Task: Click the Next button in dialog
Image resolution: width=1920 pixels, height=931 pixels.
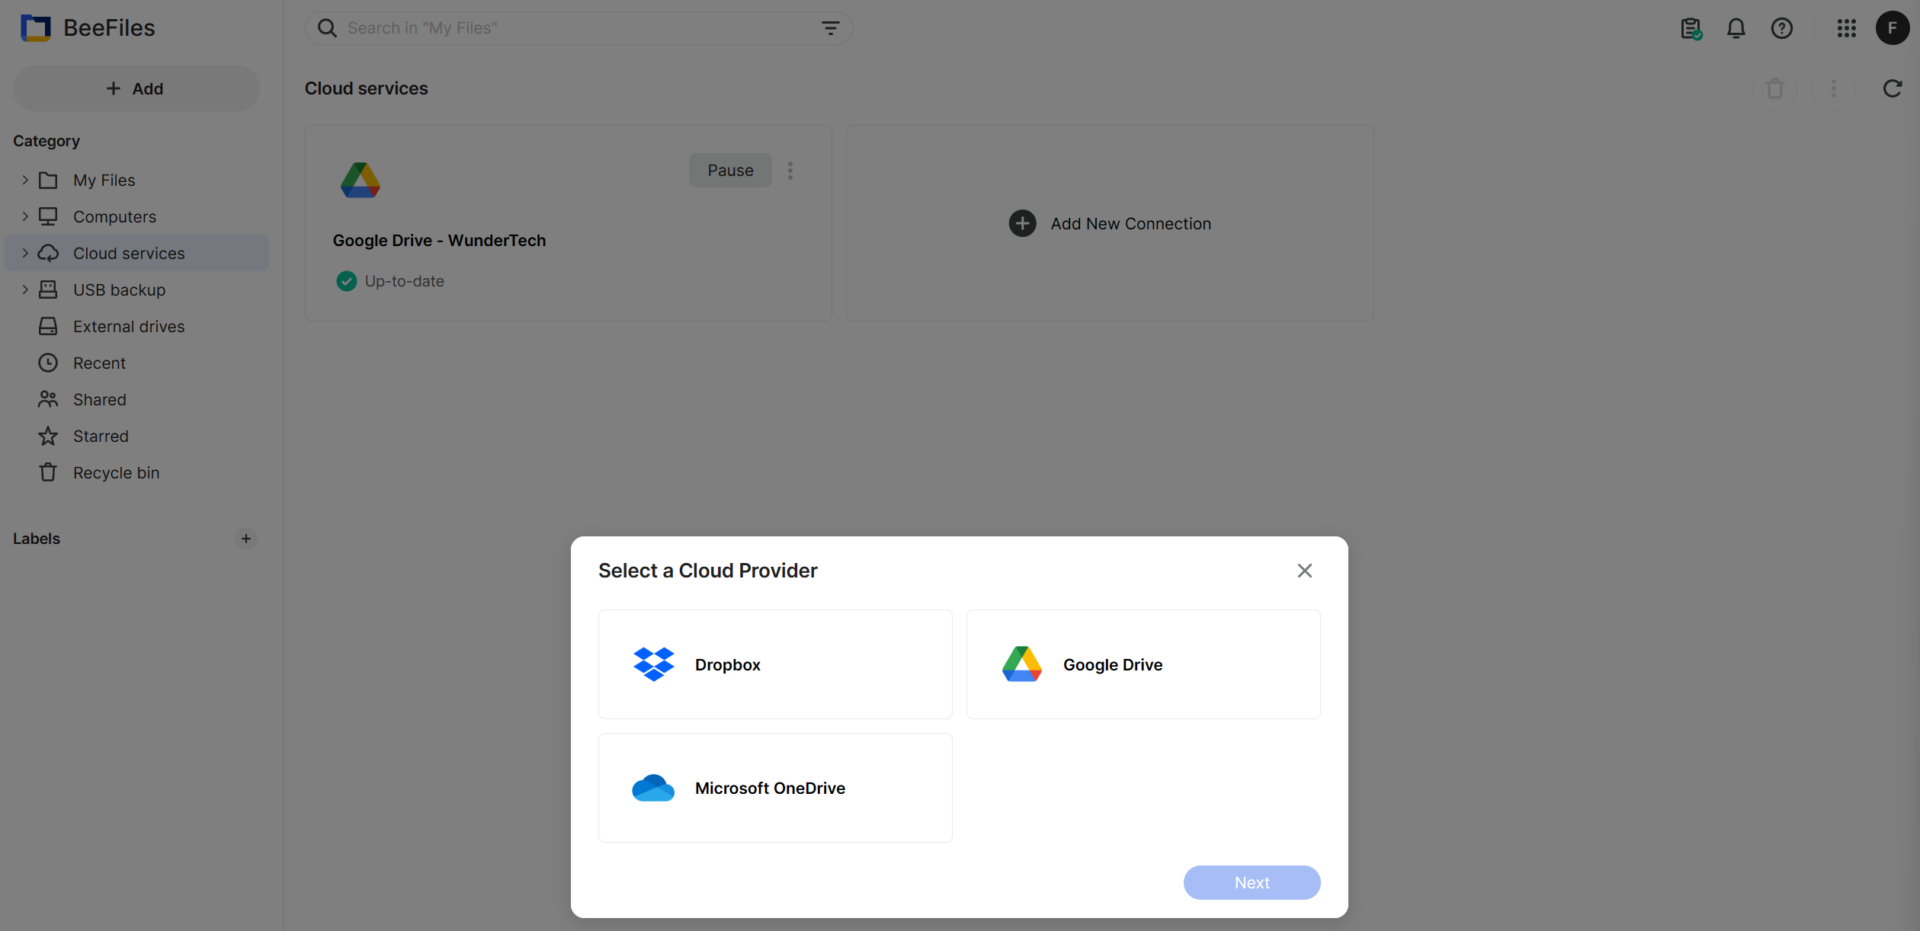Action: pos(1252,882)
